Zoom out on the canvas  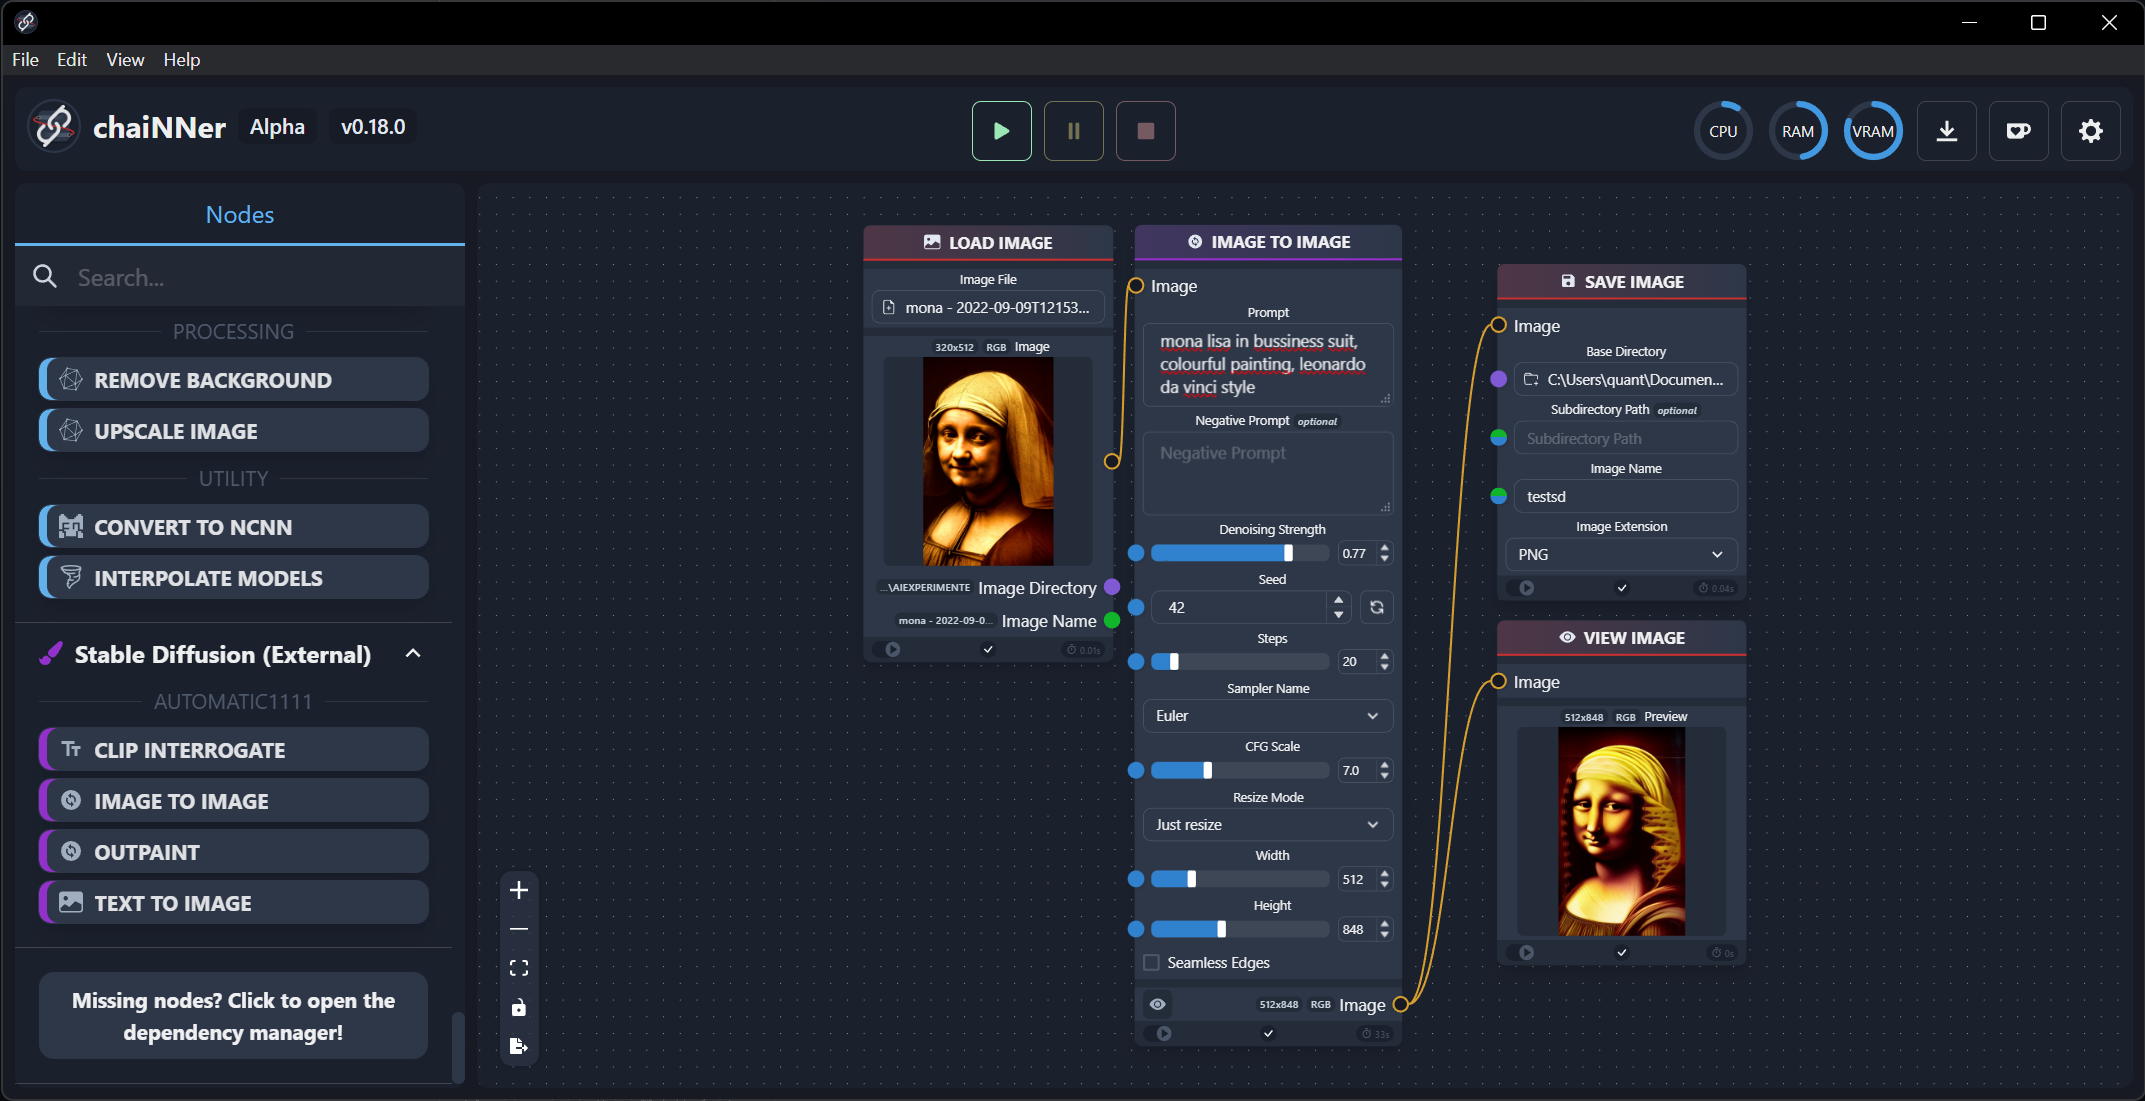tap(518, 929)
